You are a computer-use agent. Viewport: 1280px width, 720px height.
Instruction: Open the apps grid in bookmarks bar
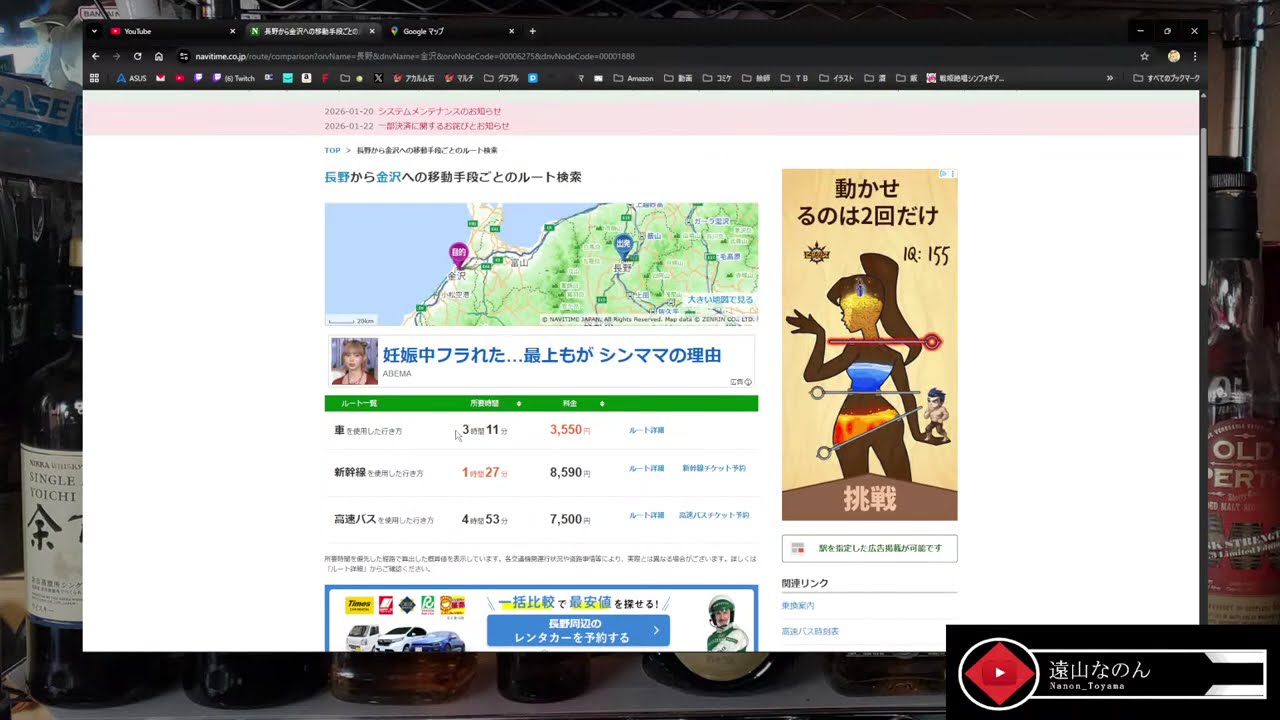coord(95,78)
